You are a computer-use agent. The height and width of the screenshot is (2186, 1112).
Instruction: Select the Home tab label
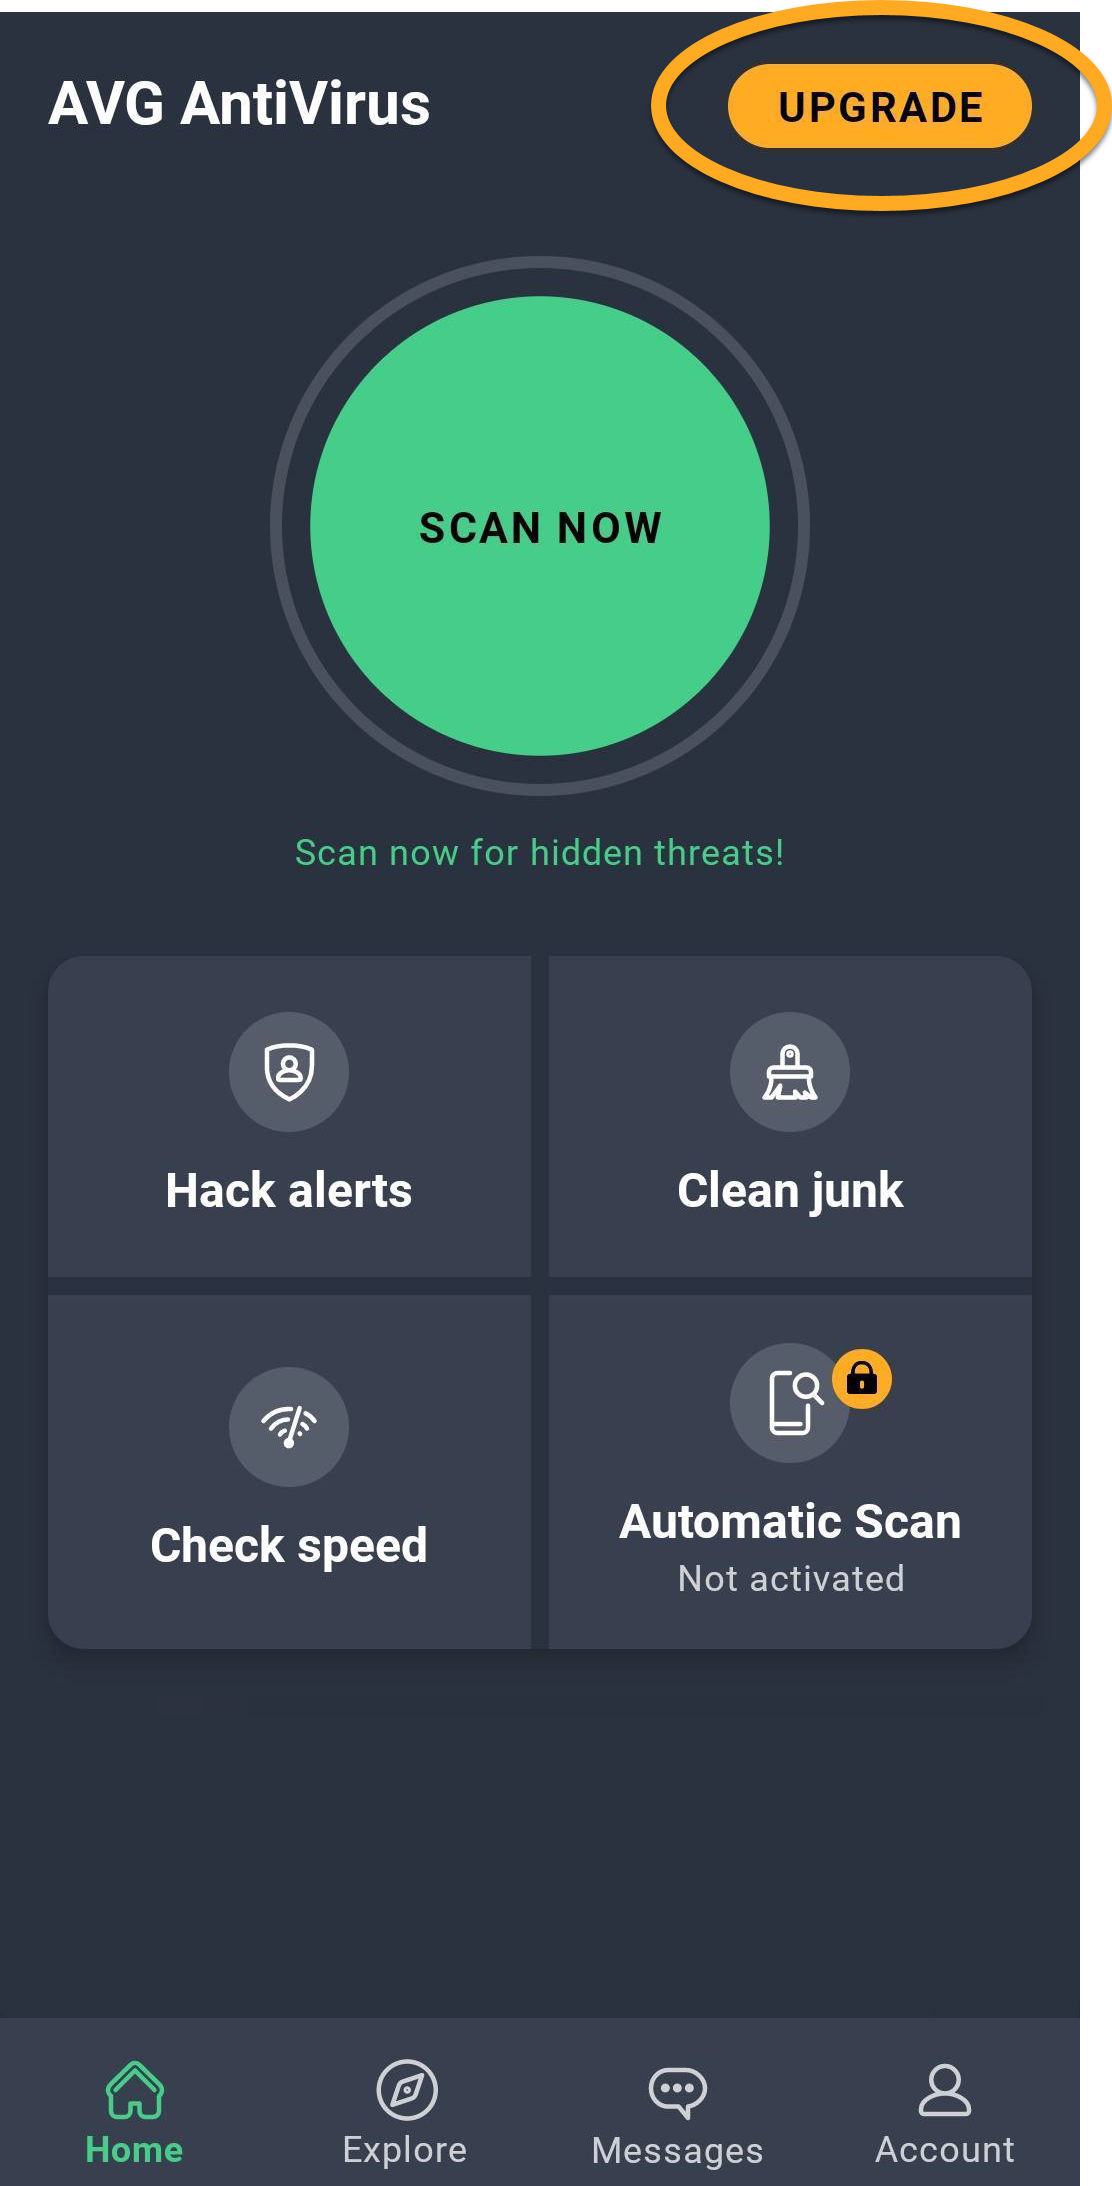tap(134, 2150)
